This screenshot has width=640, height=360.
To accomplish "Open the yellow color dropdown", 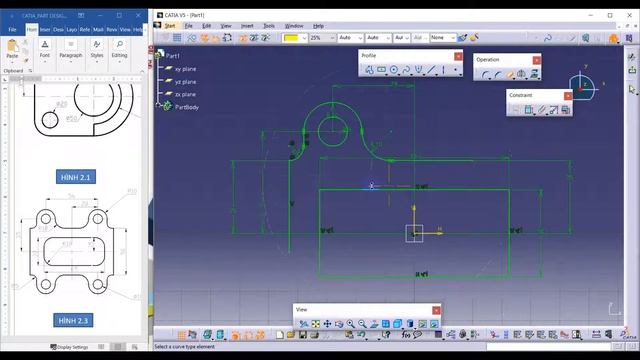I will pos(304,38).
